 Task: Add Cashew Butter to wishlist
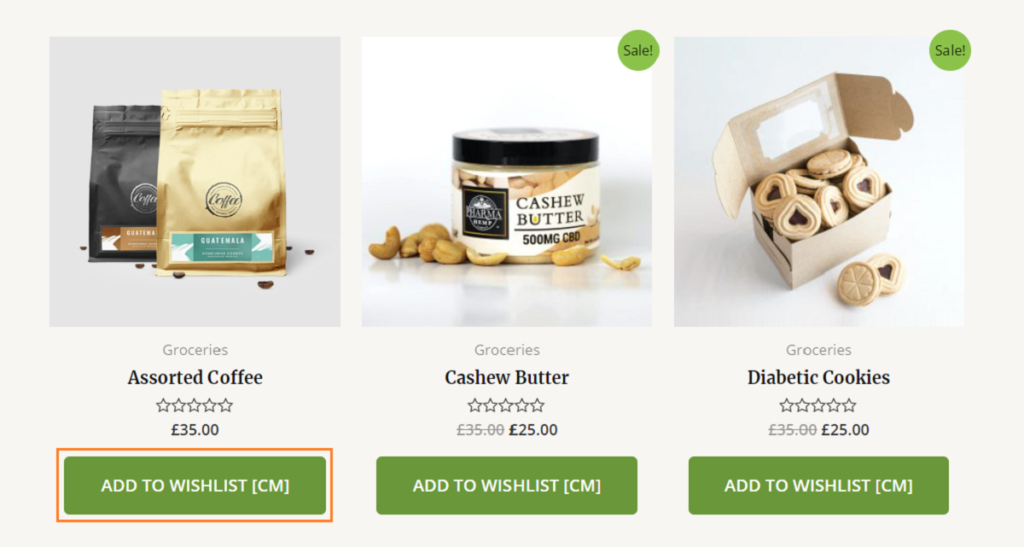[x=507, y=485]
